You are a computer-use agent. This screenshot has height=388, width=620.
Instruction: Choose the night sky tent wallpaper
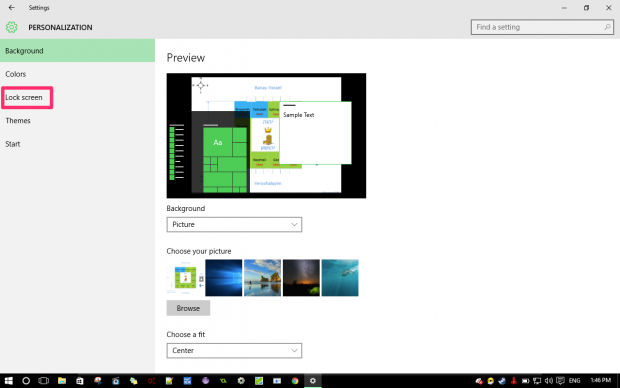[301, 278]
